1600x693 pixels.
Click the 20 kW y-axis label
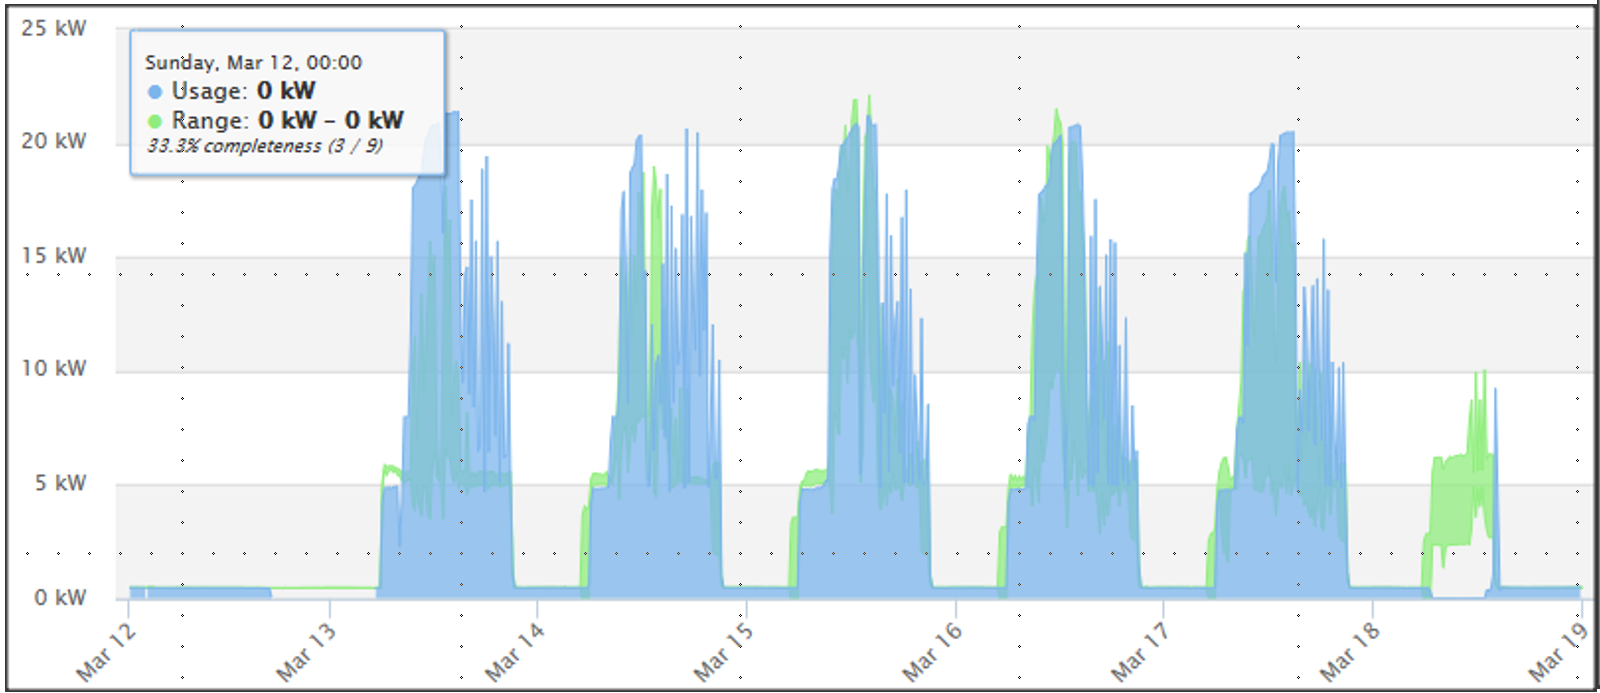pyautogui.click(x=54, y=141)
